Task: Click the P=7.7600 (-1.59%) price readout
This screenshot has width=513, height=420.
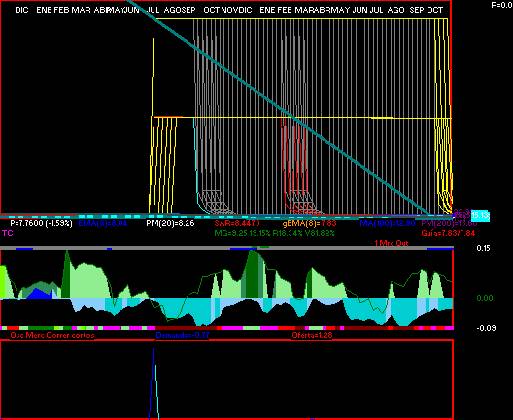Action: [41, 223]
